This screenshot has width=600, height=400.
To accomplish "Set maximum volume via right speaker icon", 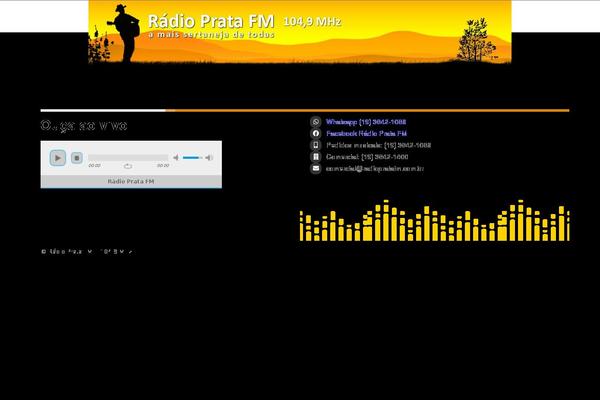I will click(209, 157).
